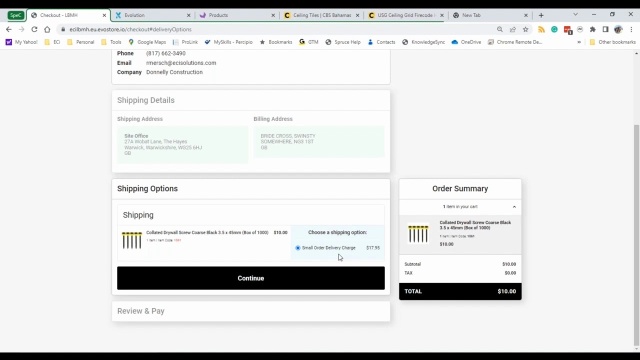This screenshot has width=640, height=360.
Task: Select the Bride Cross billing address card
Action: (x=319, y=142)
